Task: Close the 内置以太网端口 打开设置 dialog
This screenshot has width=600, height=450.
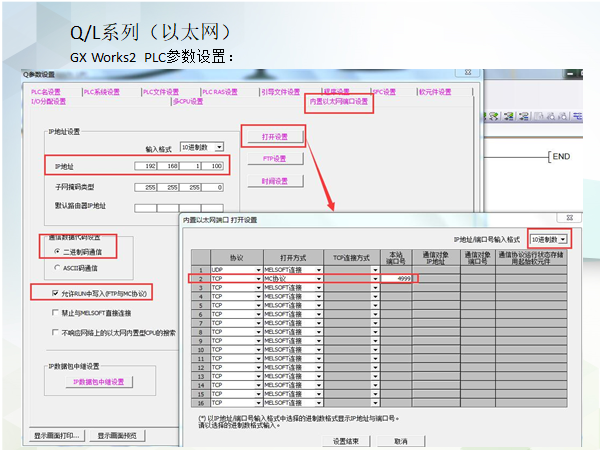Action: click(569, 217)
